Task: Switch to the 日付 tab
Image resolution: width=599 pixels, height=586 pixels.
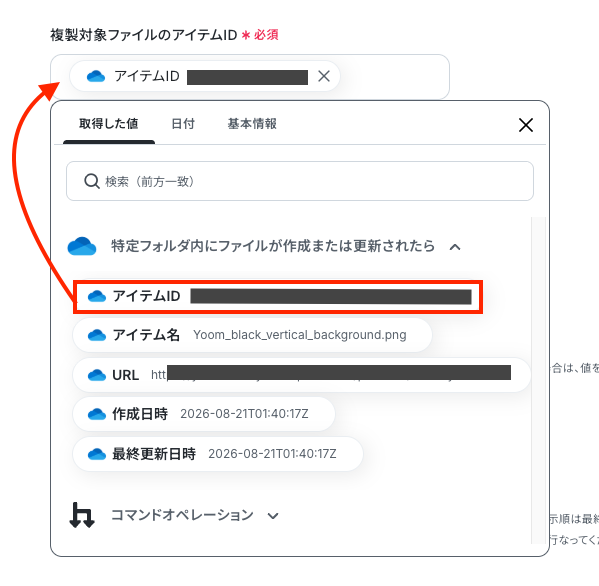Action: [183, 124]
